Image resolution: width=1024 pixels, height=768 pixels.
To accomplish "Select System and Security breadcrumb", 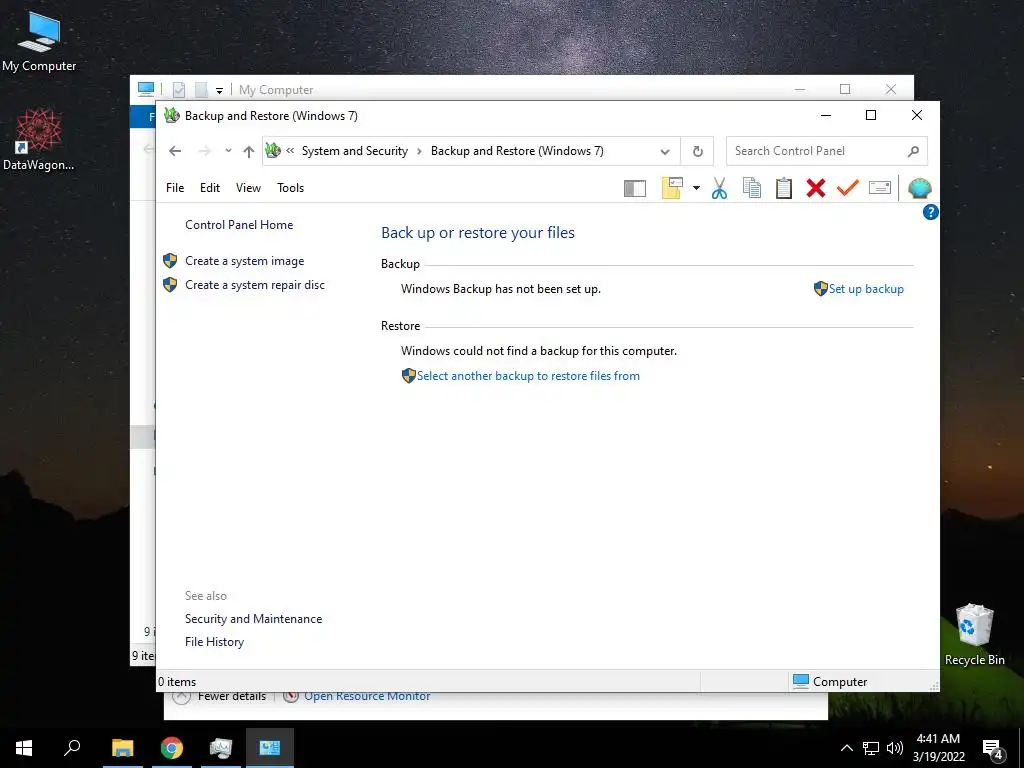I will 355,151.
